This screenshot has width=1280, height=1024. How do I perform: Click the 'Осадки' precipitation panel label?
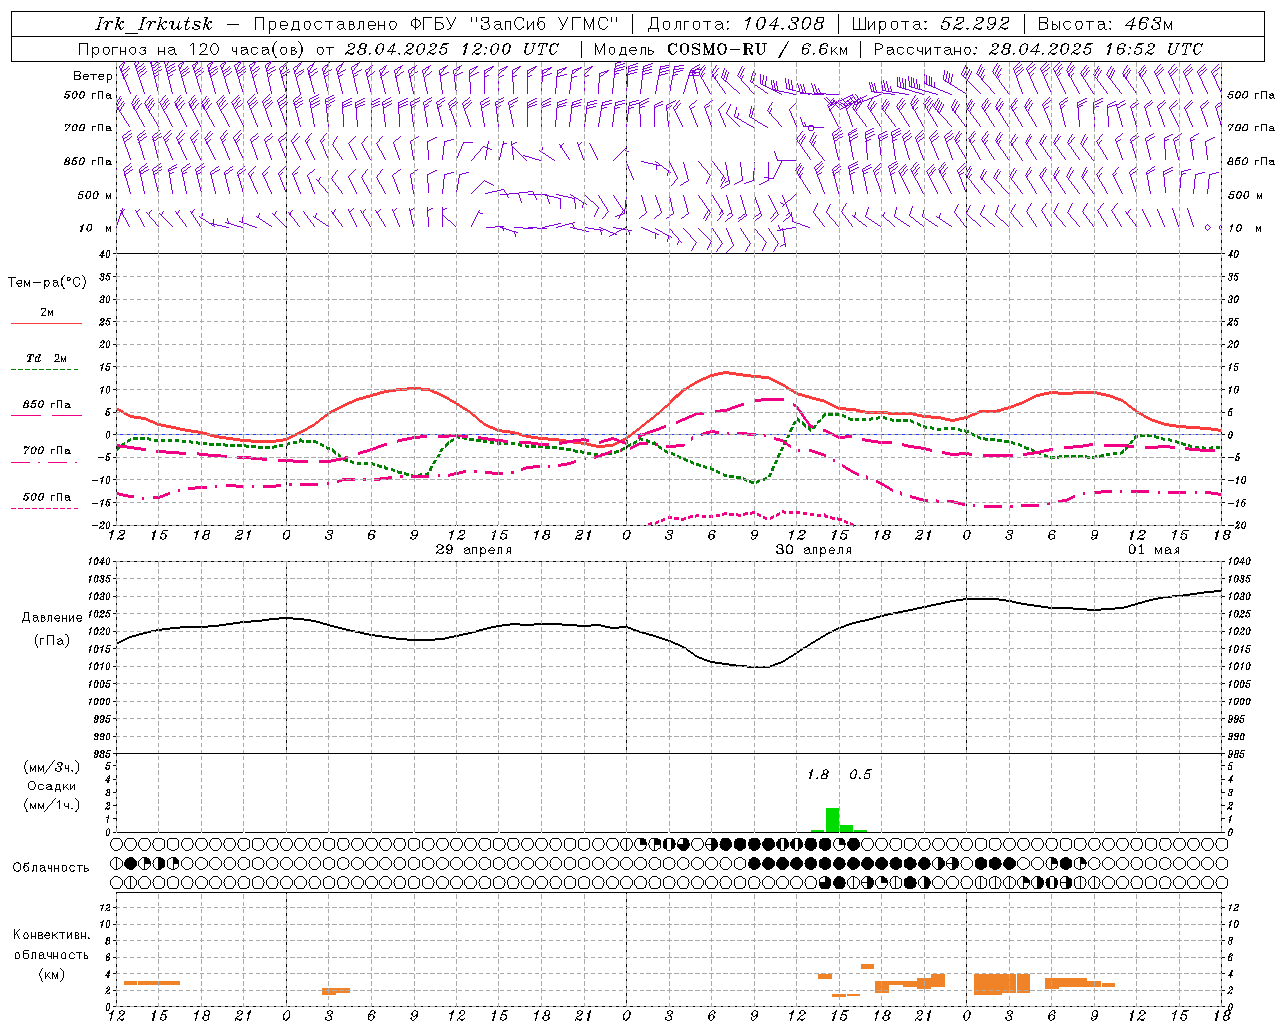pyautogui.click(x=51, y=786)
